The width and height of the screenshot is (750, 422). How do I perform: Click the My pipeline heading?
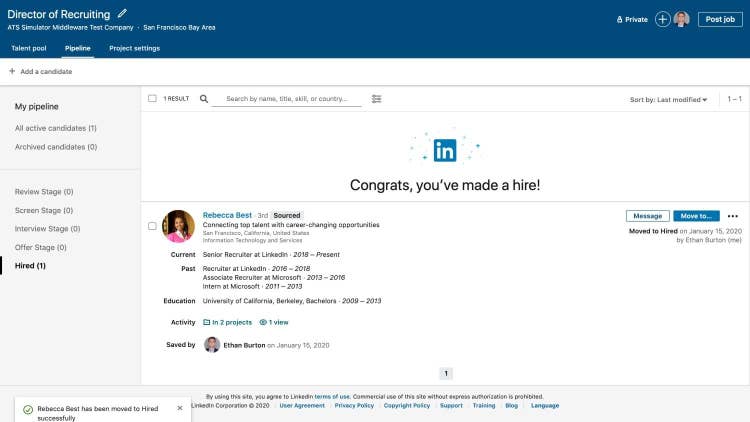tap(36, 106)
